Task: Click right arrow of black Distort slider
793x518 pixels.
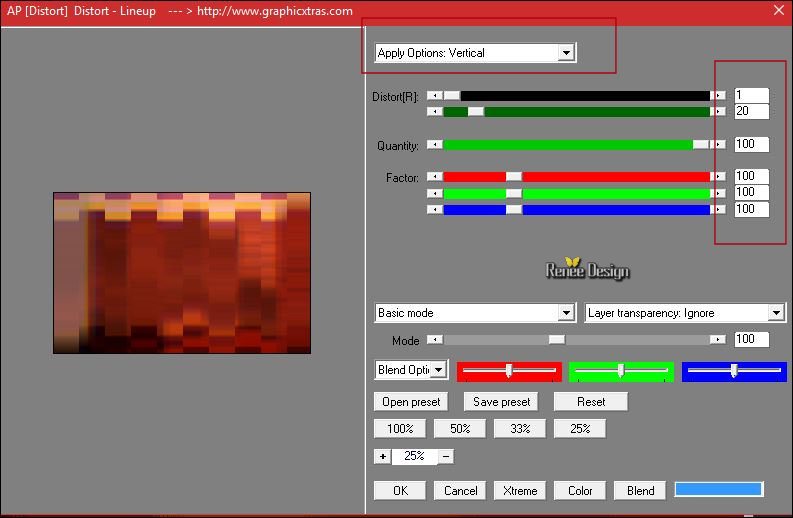Action: coord(718,96)
